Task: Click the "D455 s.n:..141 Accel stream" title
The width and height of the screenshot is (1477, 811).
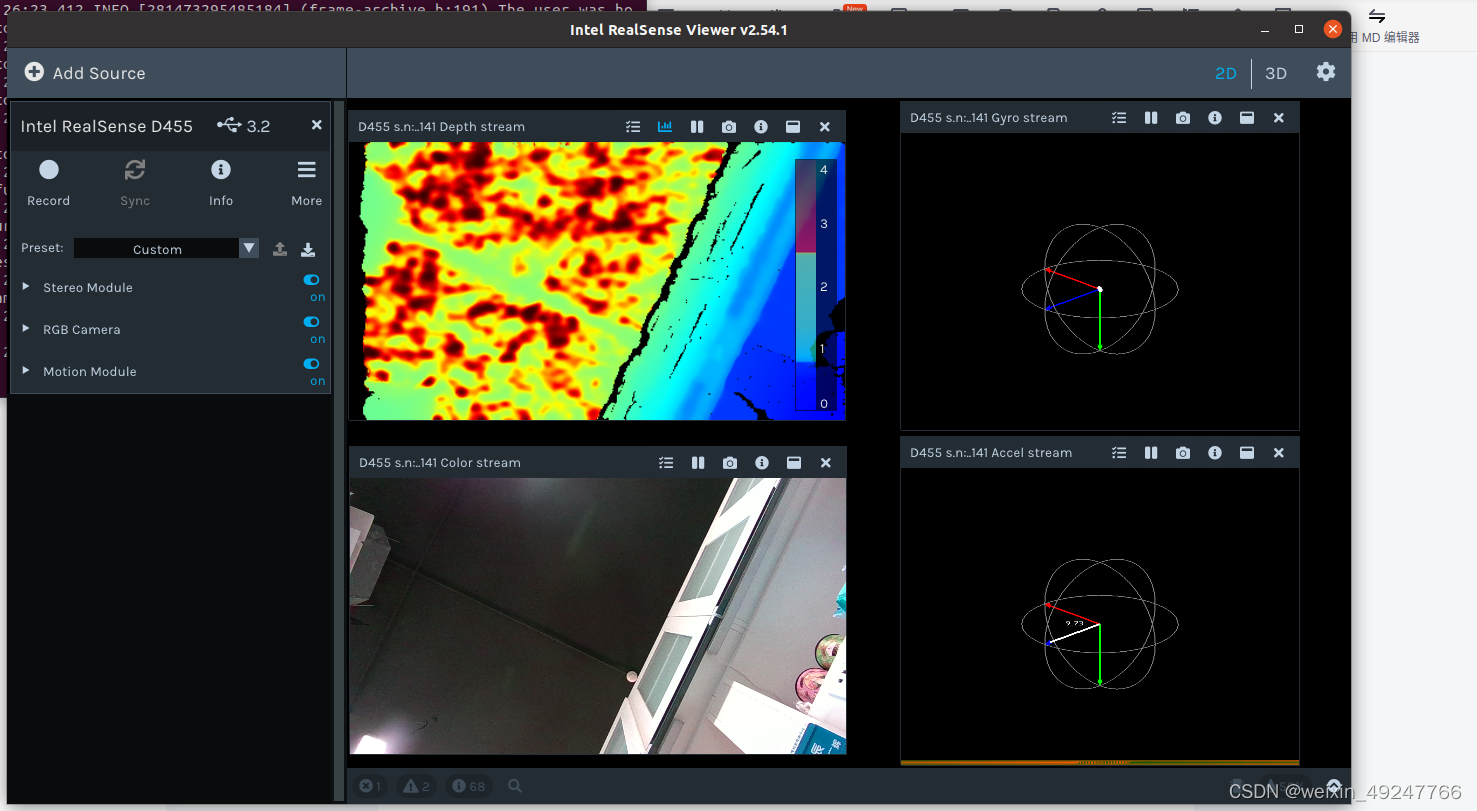Action: [x=990, y=453]
